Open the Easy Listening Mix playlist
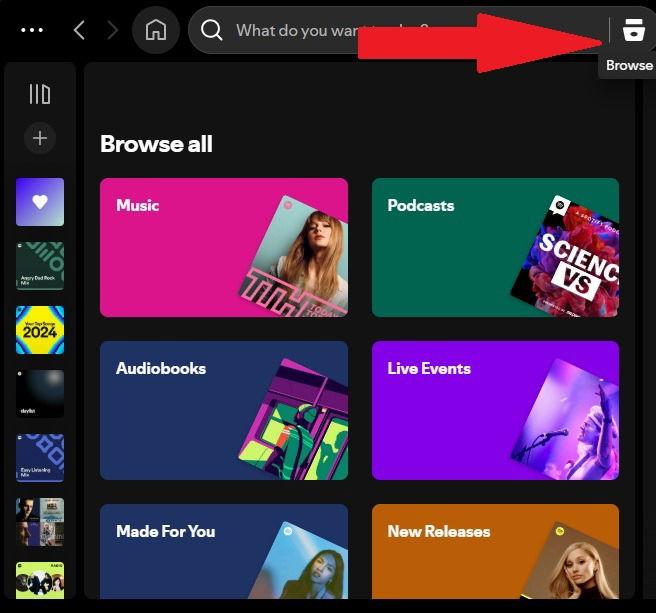 tap(40, 458)
